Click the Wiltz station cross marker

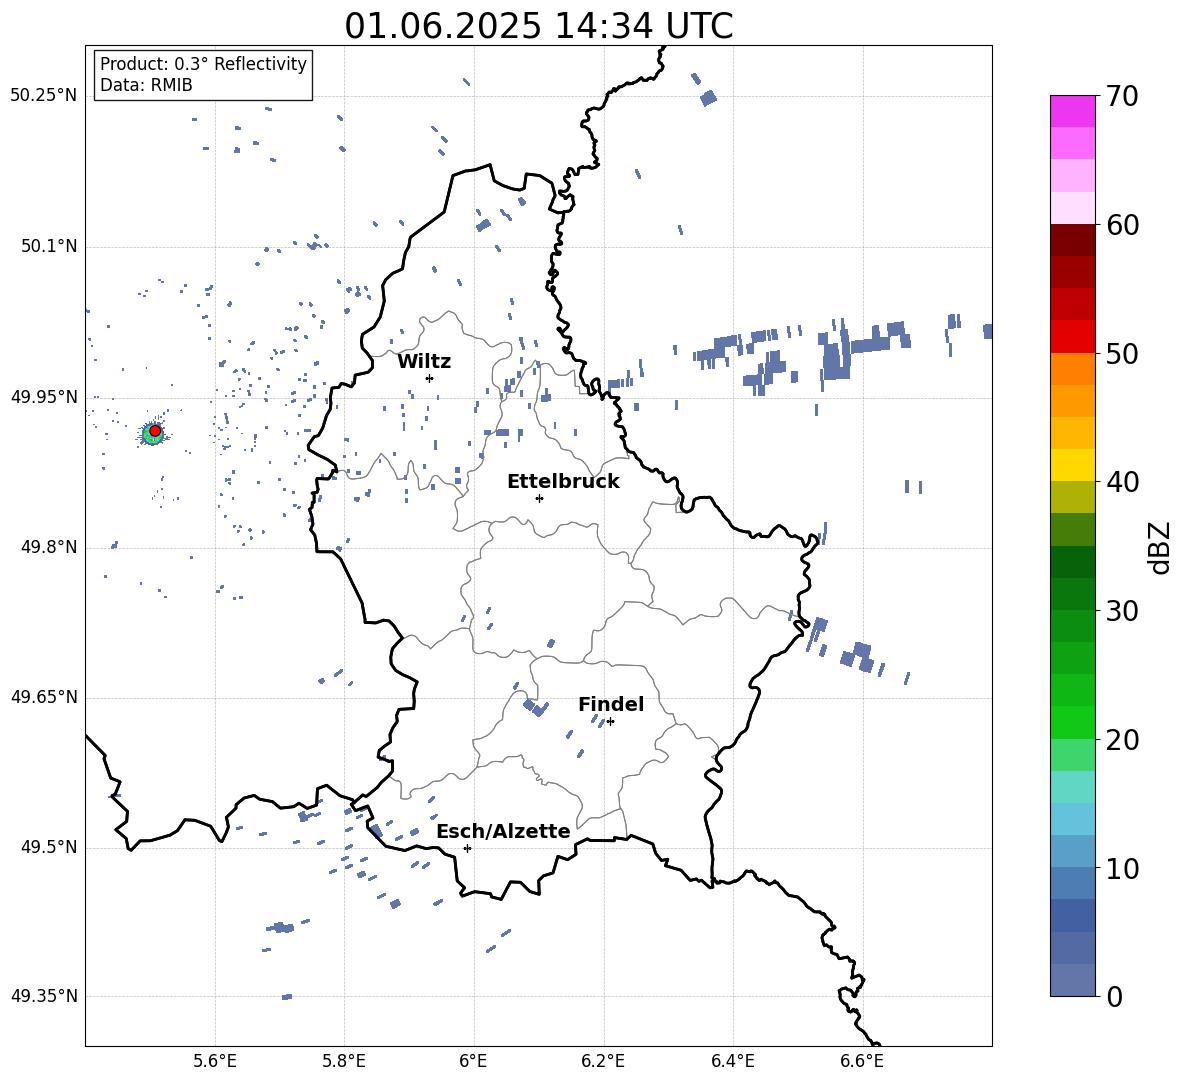pos(430,378)
